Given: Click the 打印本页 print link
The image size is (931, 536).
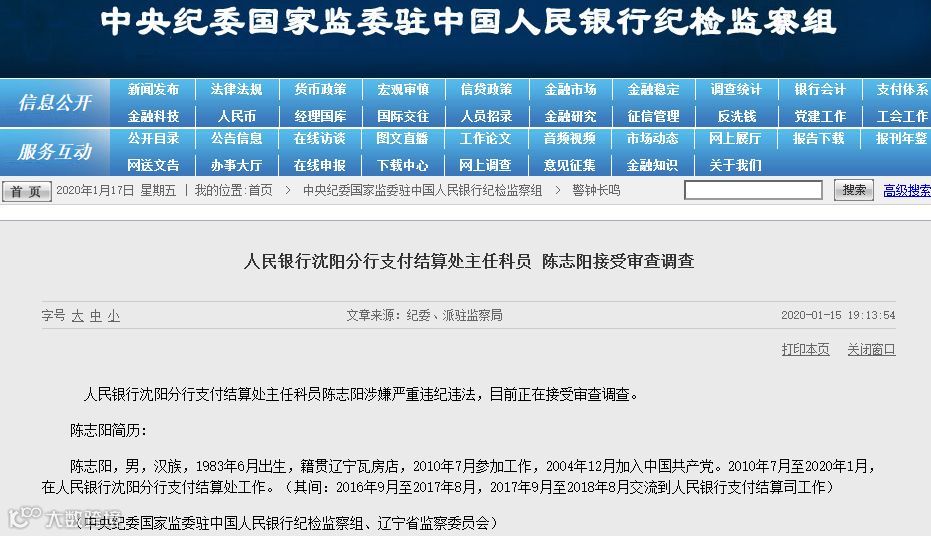Looking at the screenshot, I should (805, 350).
